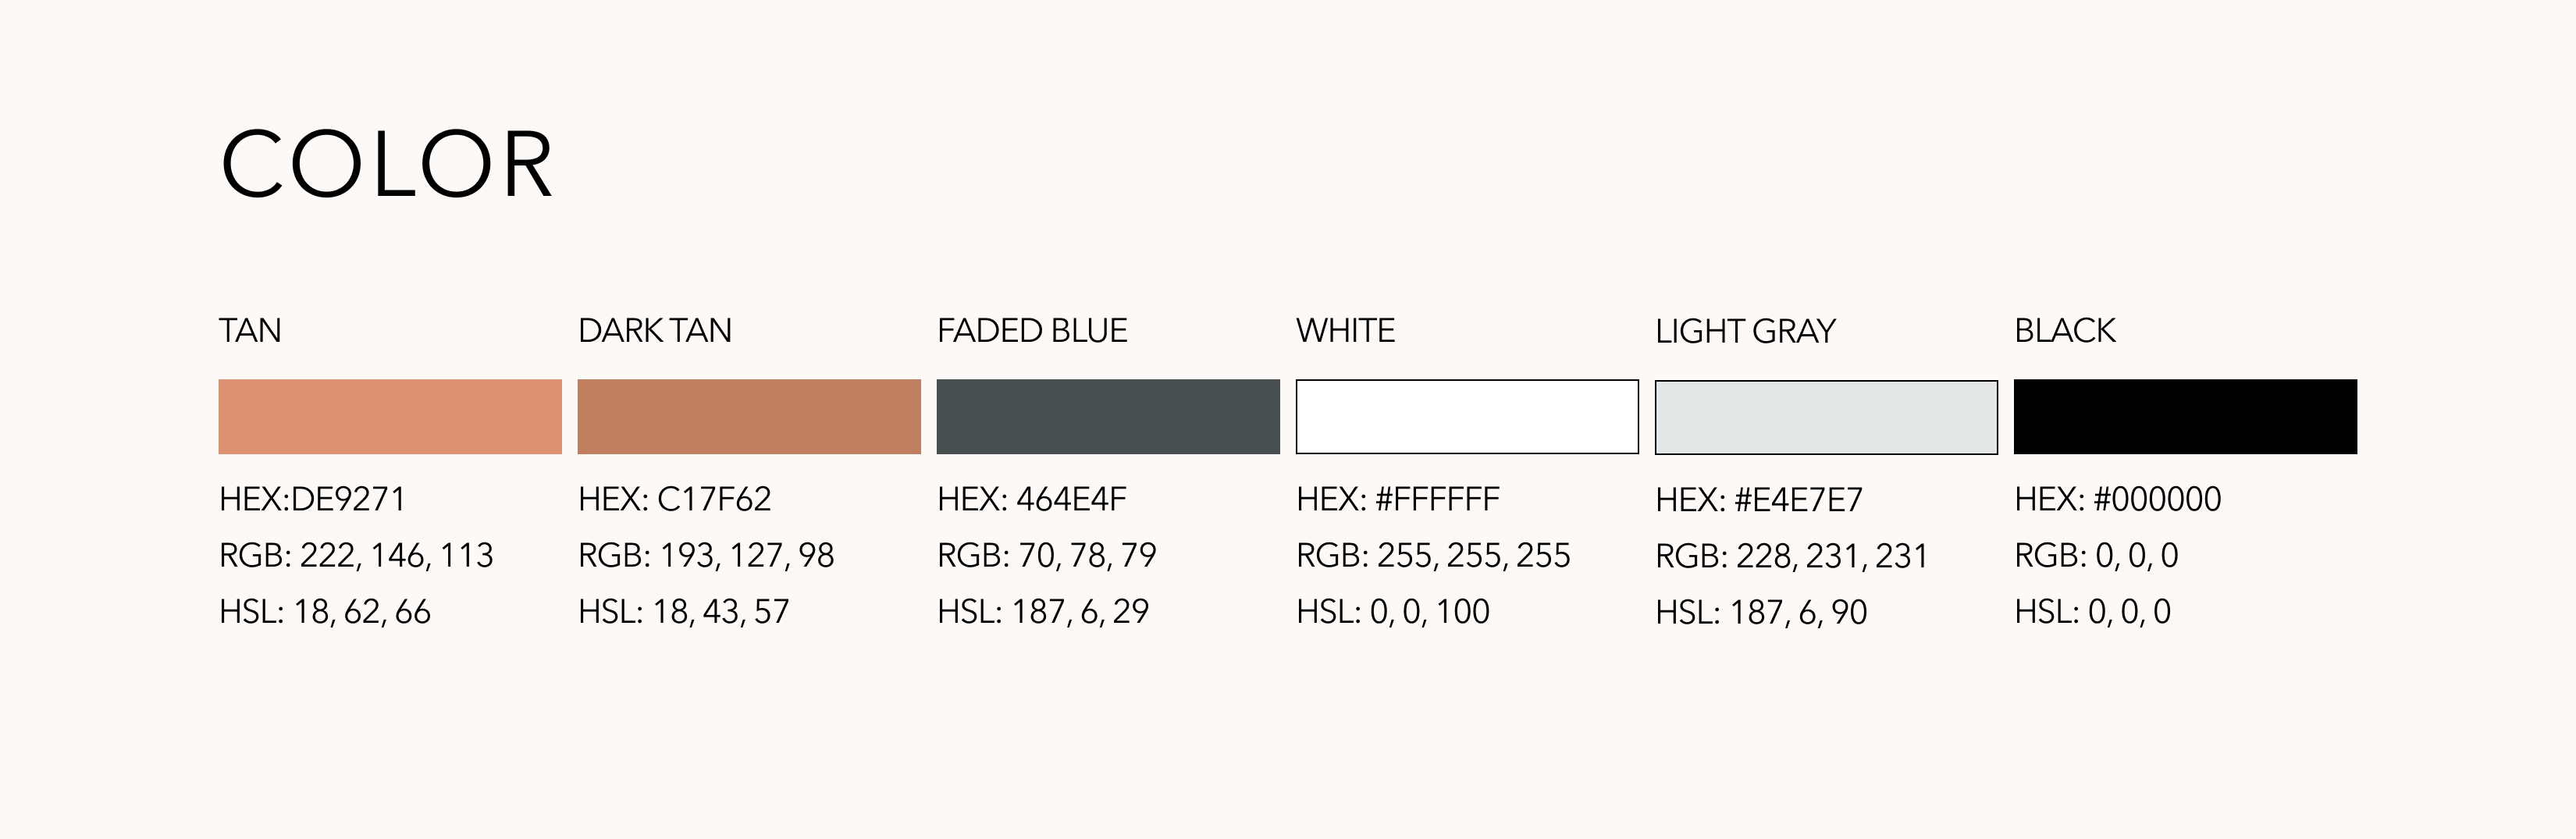Click the HSL: 187, 6, 29 value

coord(1043,611)
